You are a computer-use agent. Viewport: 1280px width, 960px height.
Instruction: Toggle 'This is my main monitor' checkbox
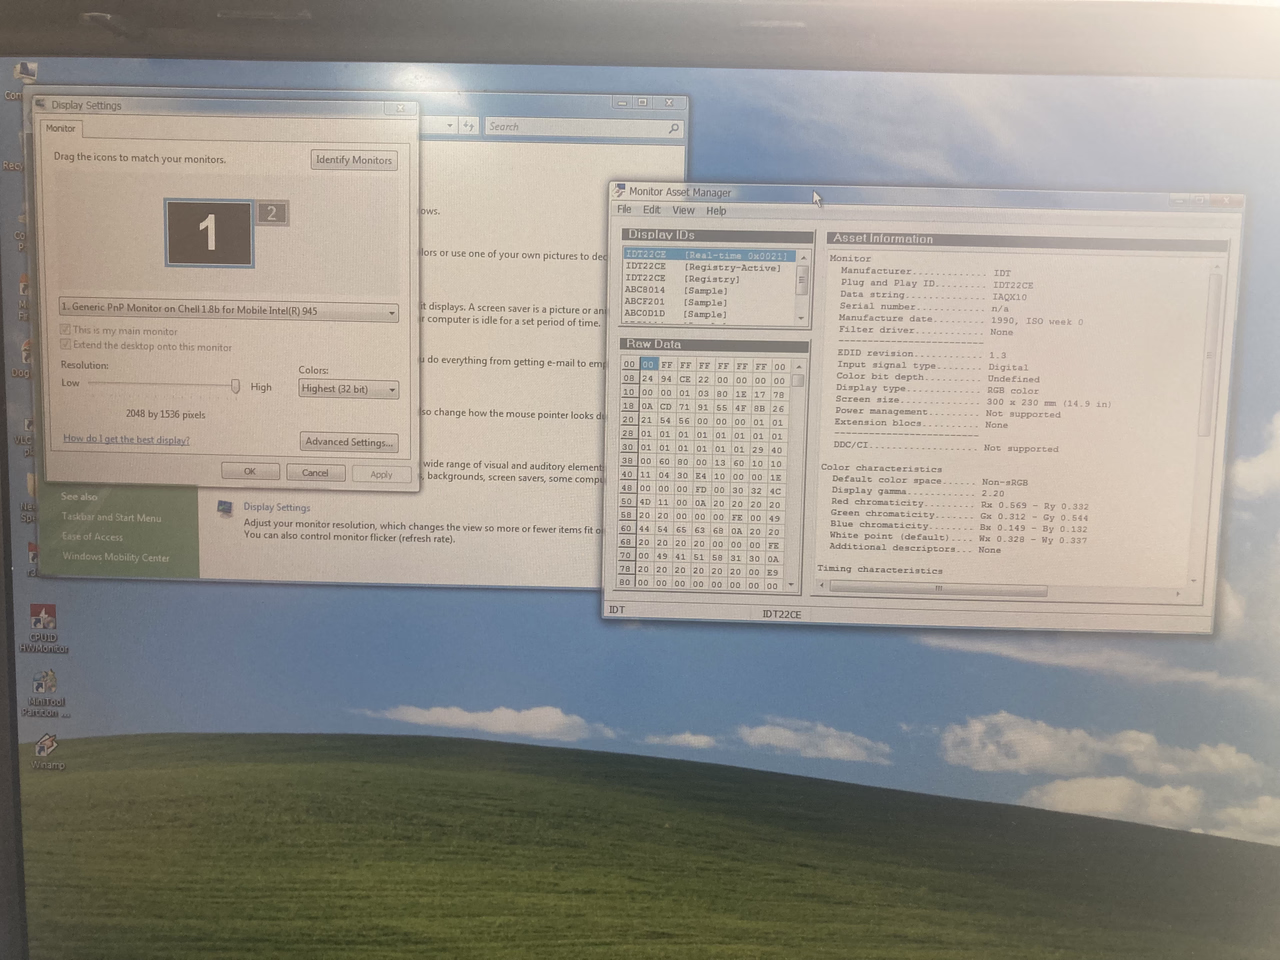coord(66,329)
